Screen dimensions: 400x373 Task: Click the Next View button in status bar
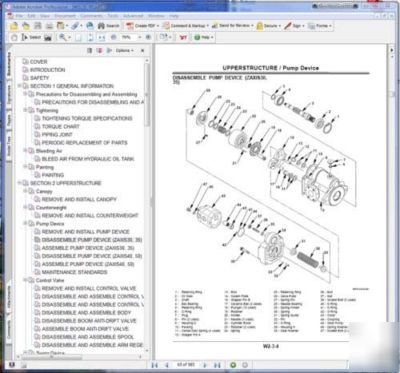click(x=245, y=365)
